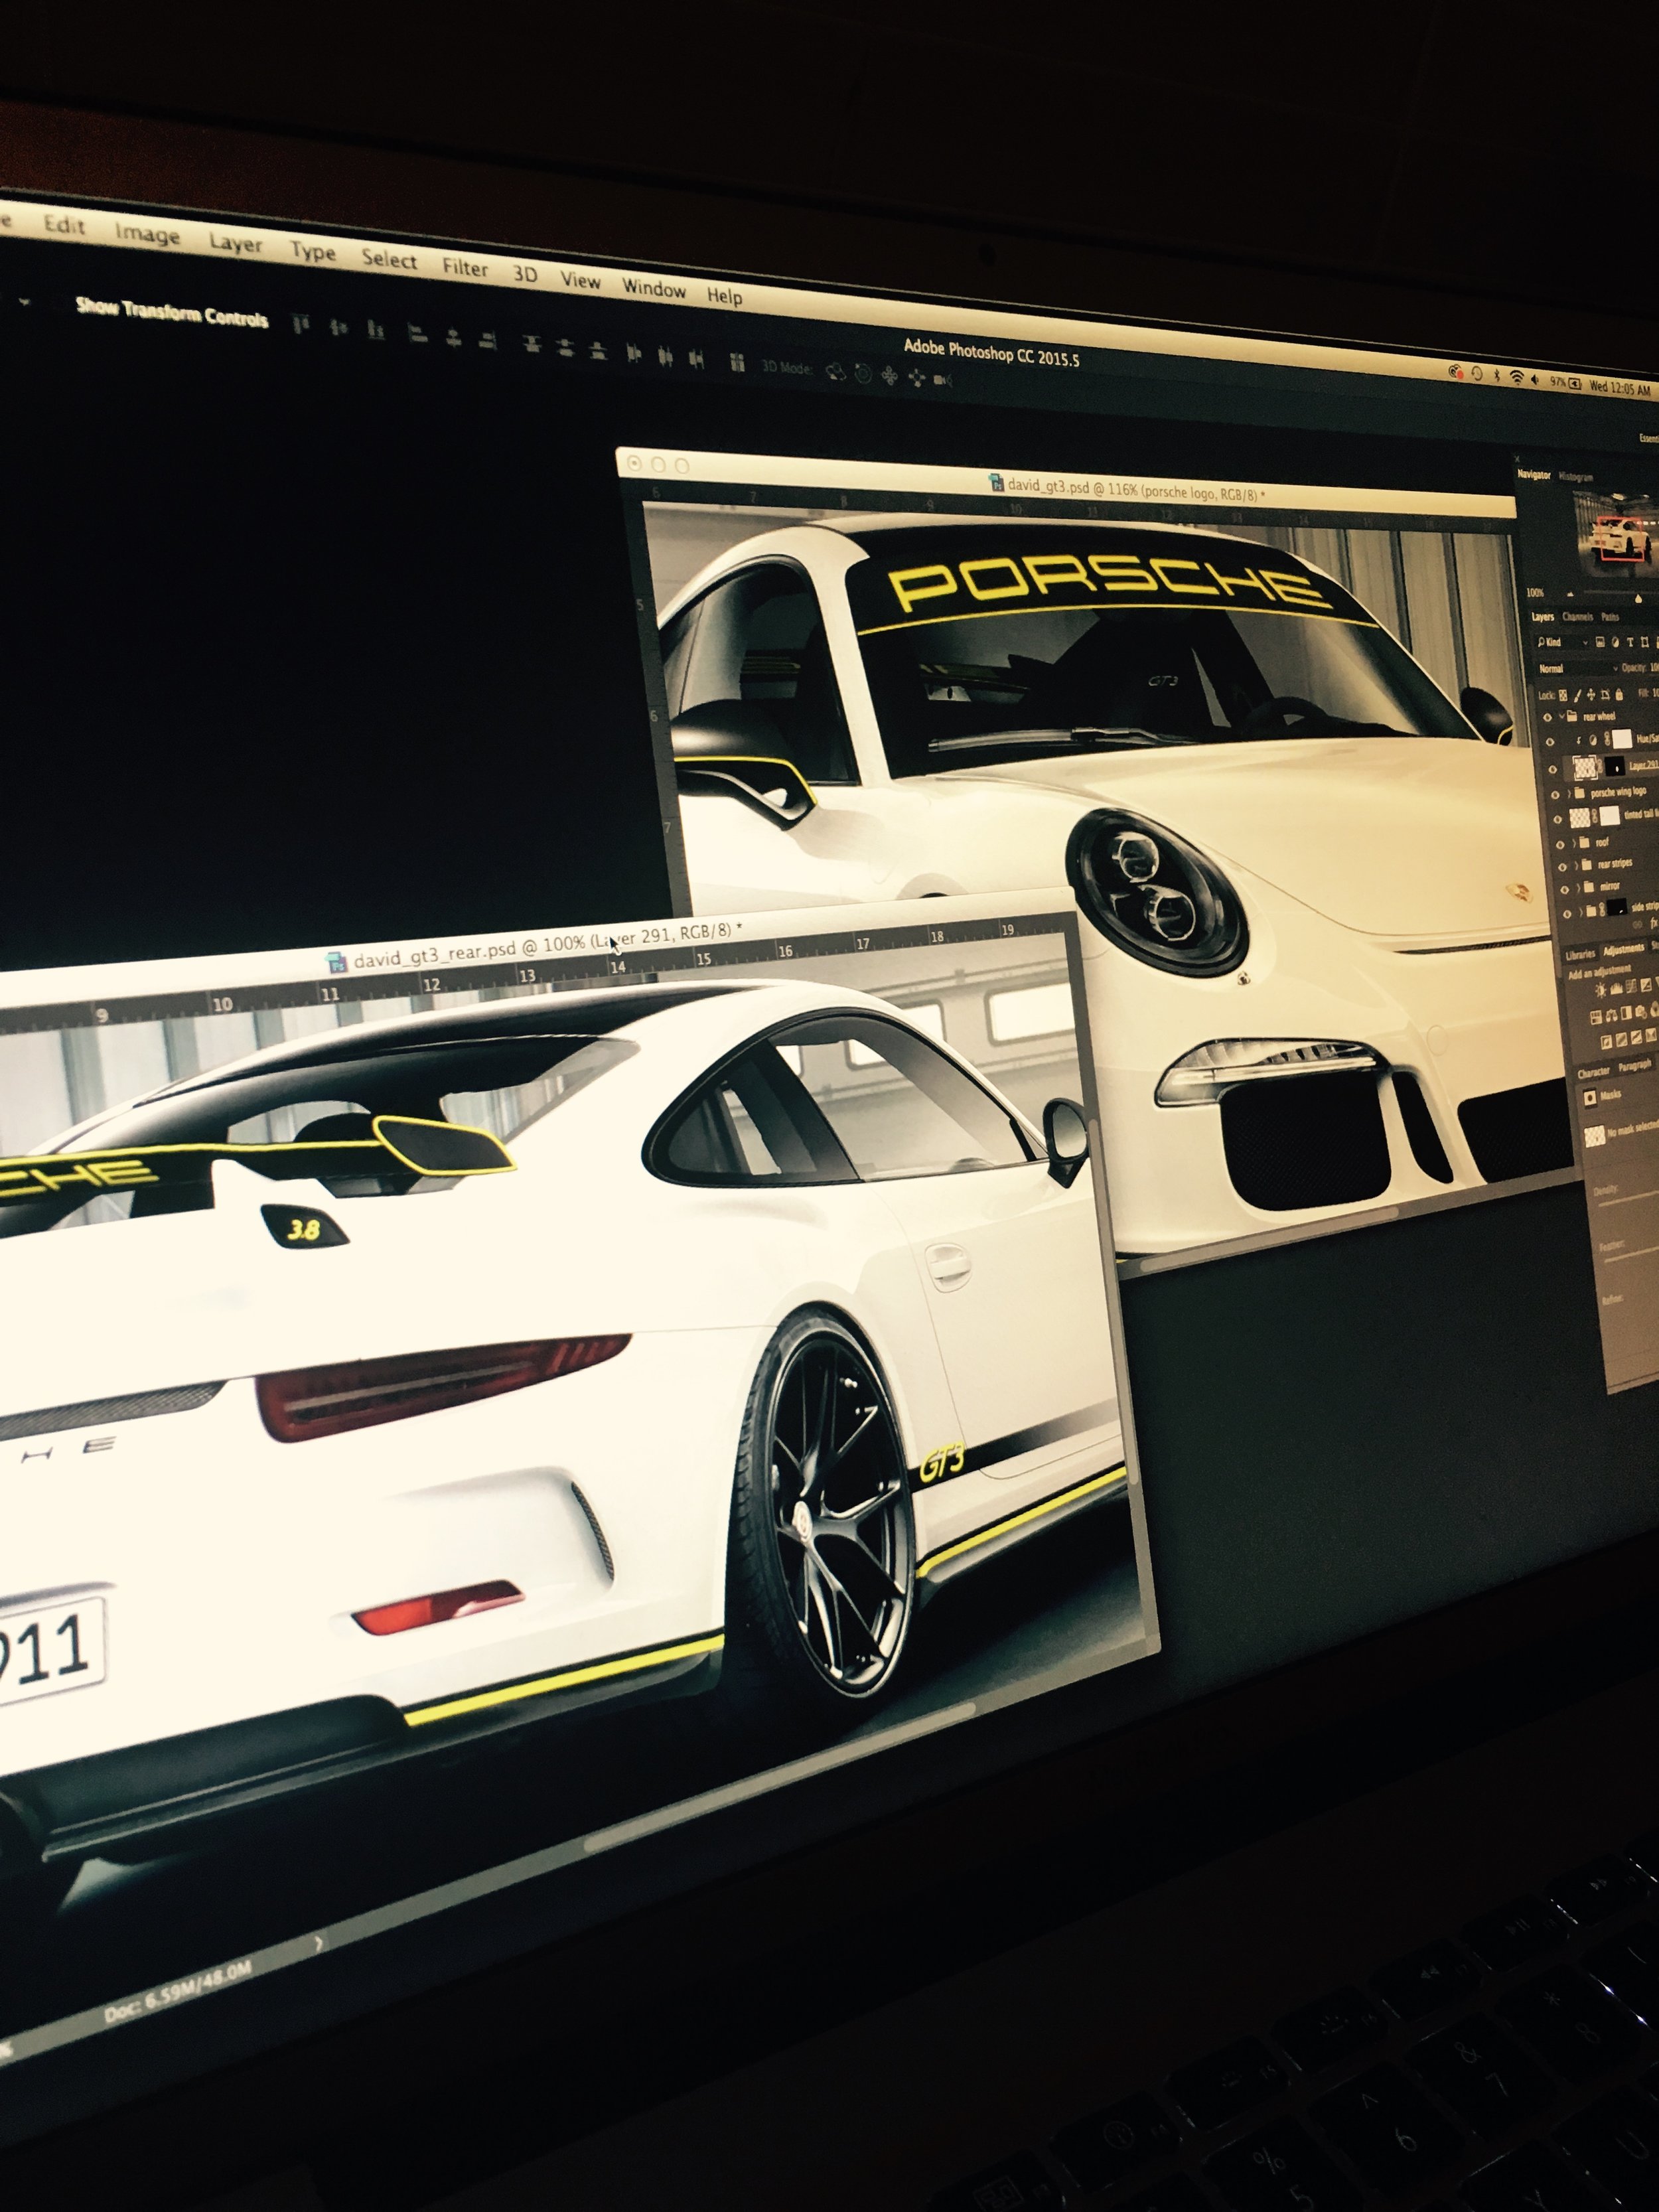1659x2212 pixels.
Task: Expand the rear stripes group
Action: (x=1576, y=865)
